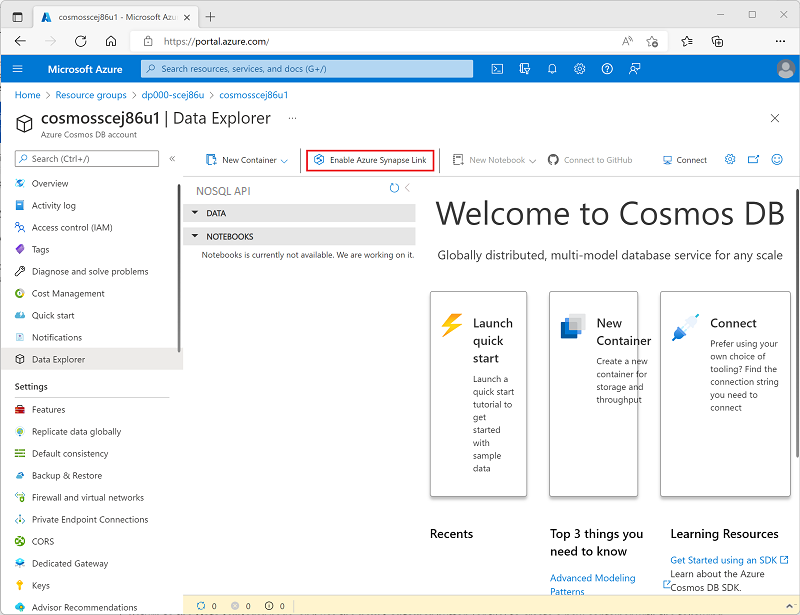
Task: Click the Connect button in toolbar
Action: click(x=684, y=160)
